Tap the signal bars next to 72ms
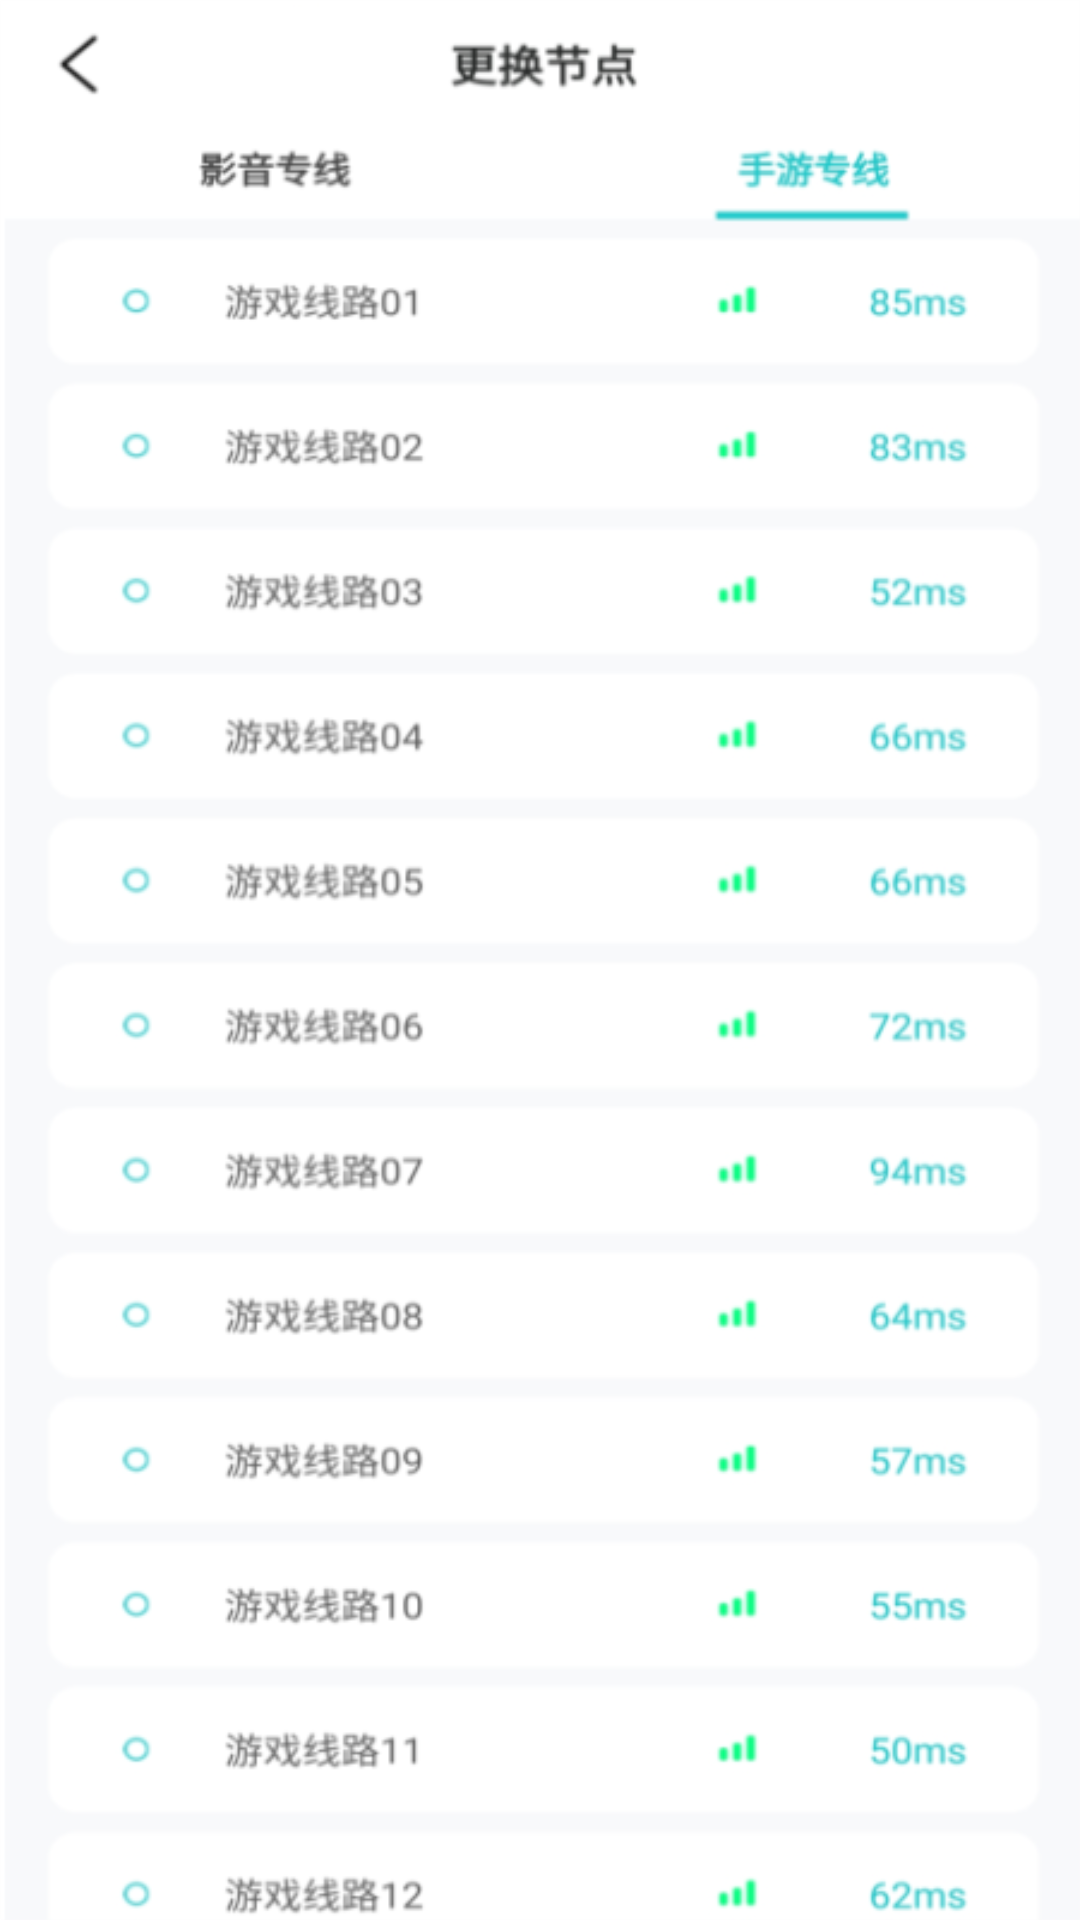The width and height of the screenshot is (1080, 1920). (737, 1026)
